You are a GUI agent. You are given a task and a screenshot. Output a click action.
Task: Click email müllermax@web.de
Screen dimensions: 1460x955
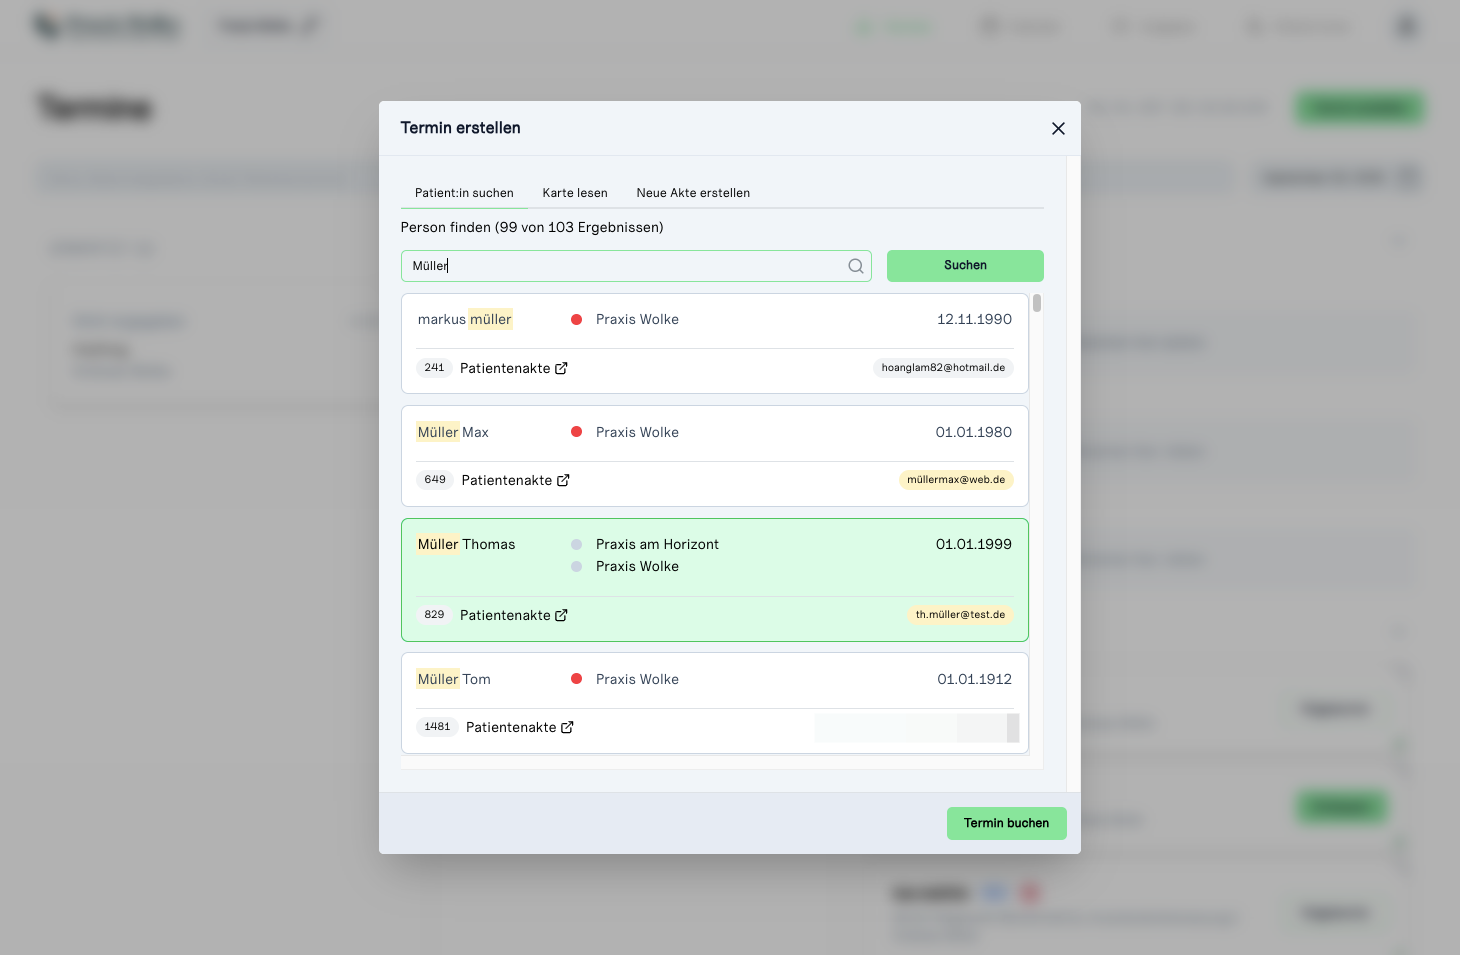(x=956, y=480)
